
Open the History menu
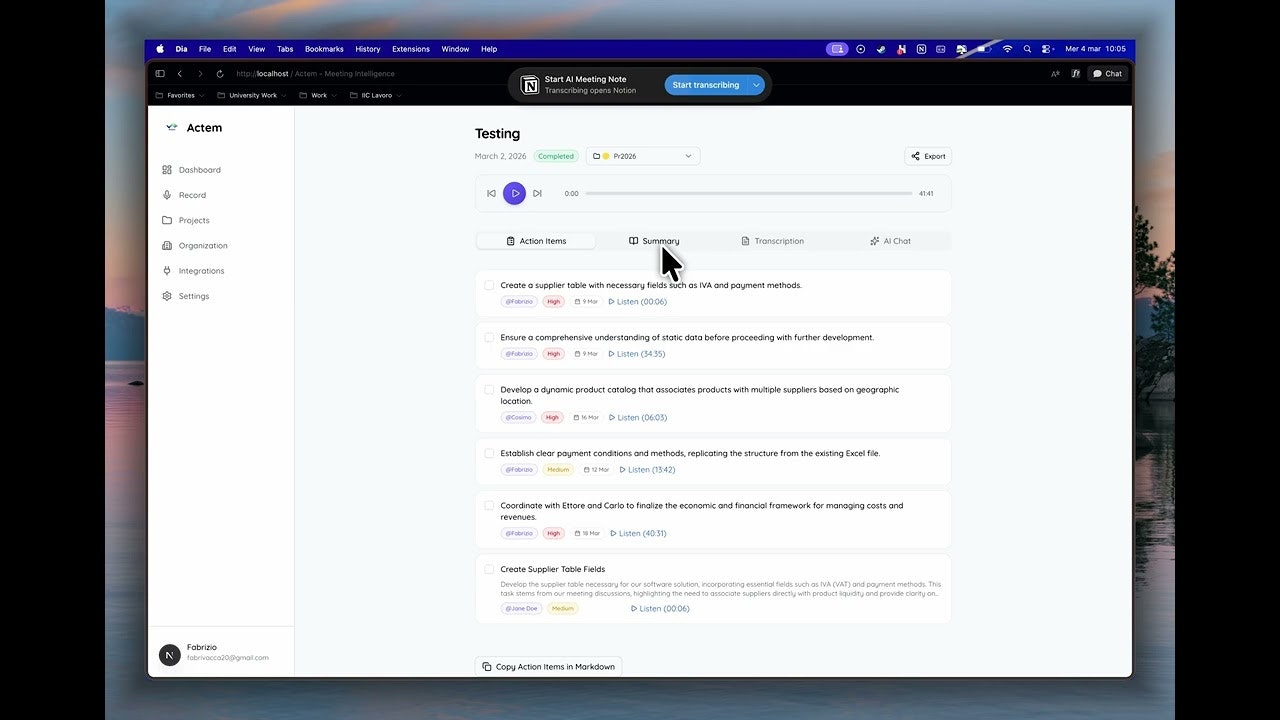(368, 49)
